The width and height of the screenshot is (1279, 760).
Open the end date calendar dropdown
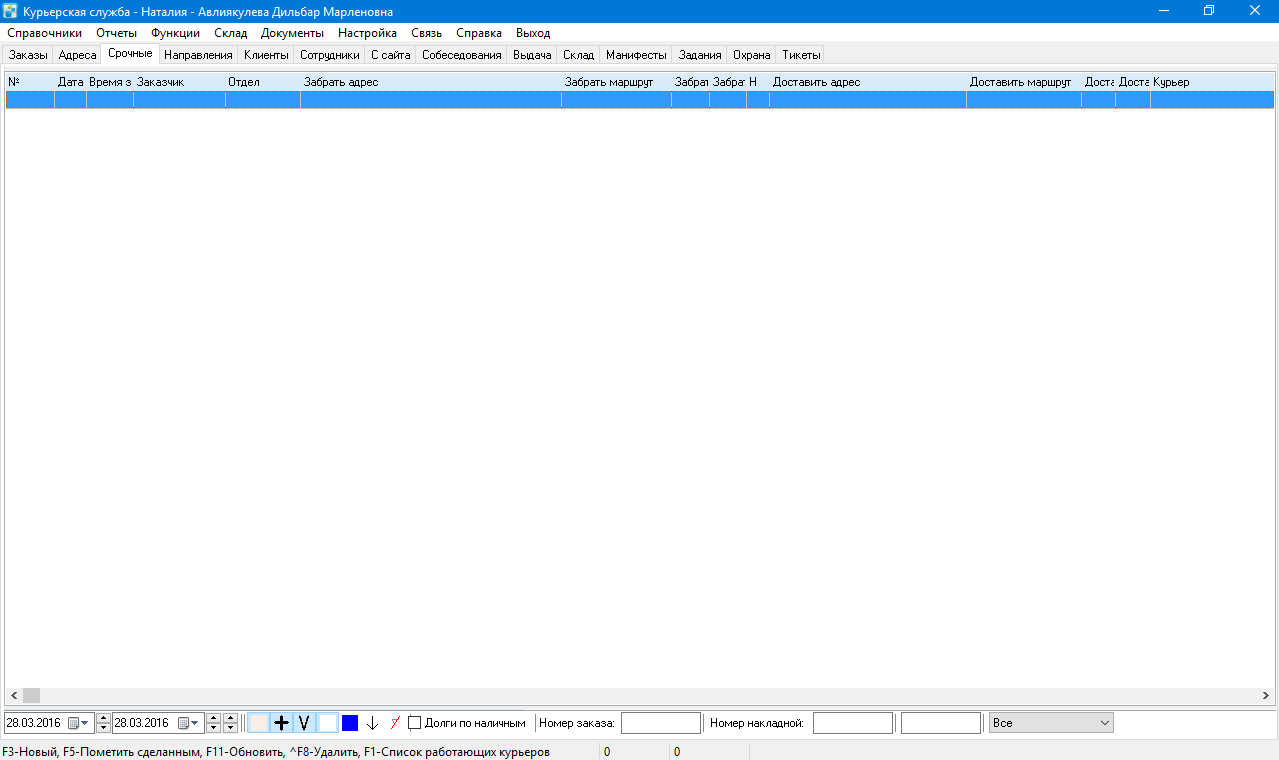[x=188, y=723]
